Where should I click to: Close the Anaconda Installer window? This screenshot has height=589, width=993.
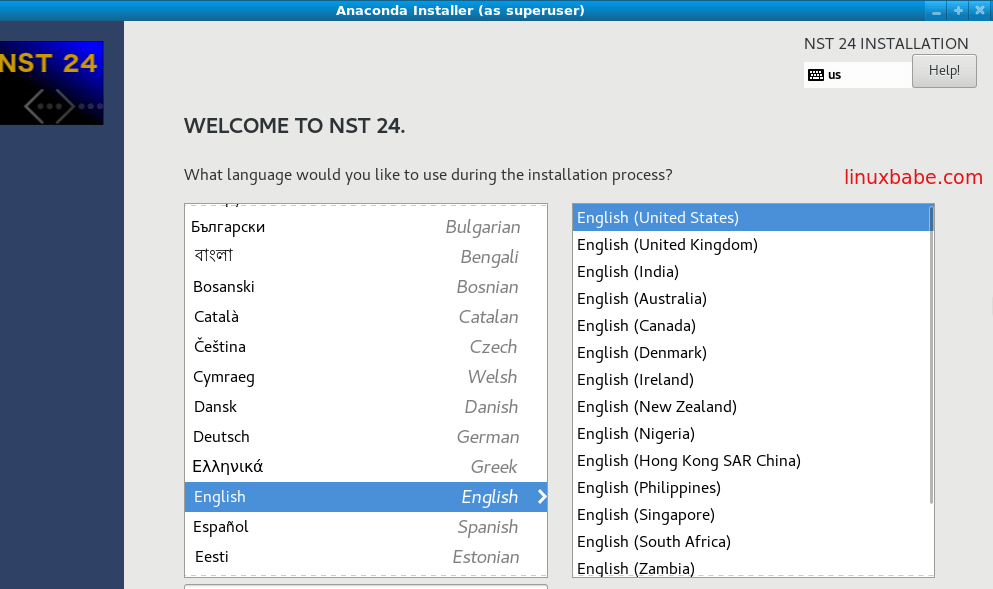pyautogui.click(x=979, y=10)
